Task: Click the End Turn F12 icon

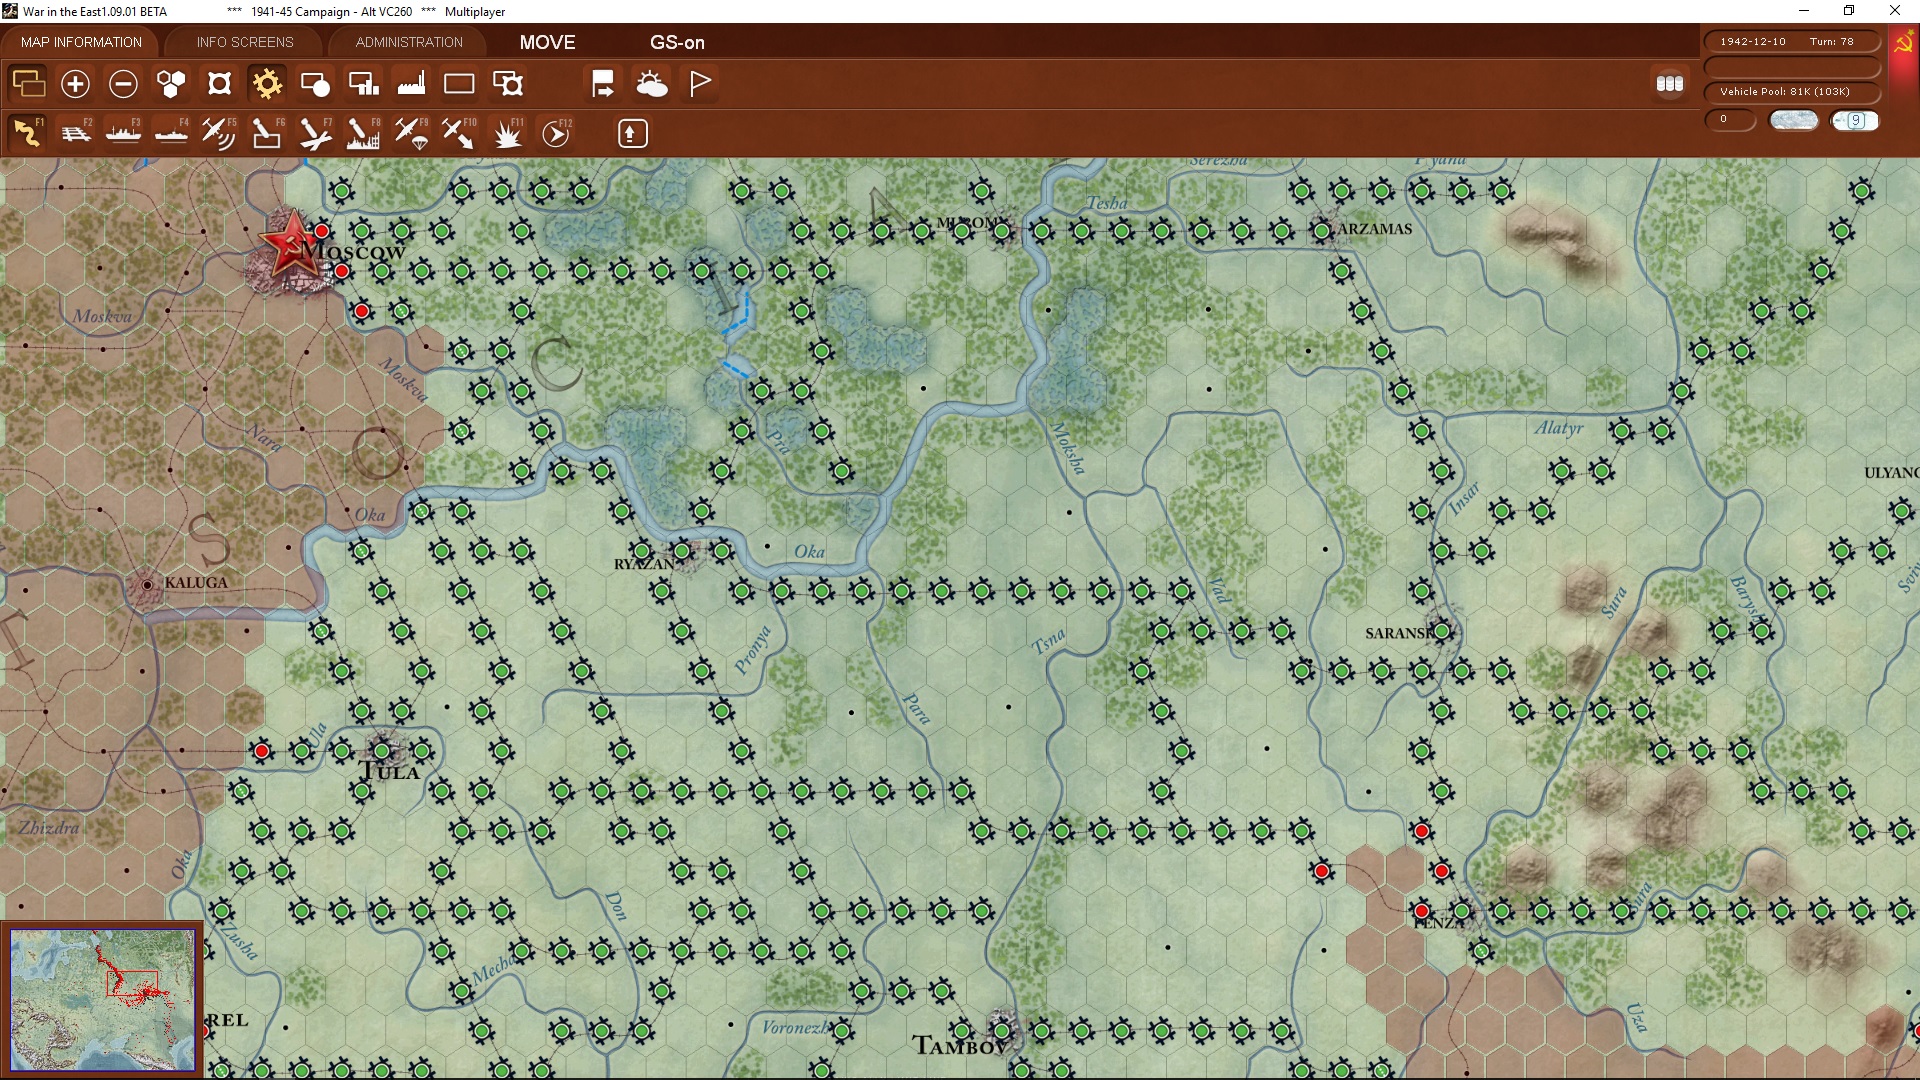Action: pyautogui.click(x=556, y=133)
